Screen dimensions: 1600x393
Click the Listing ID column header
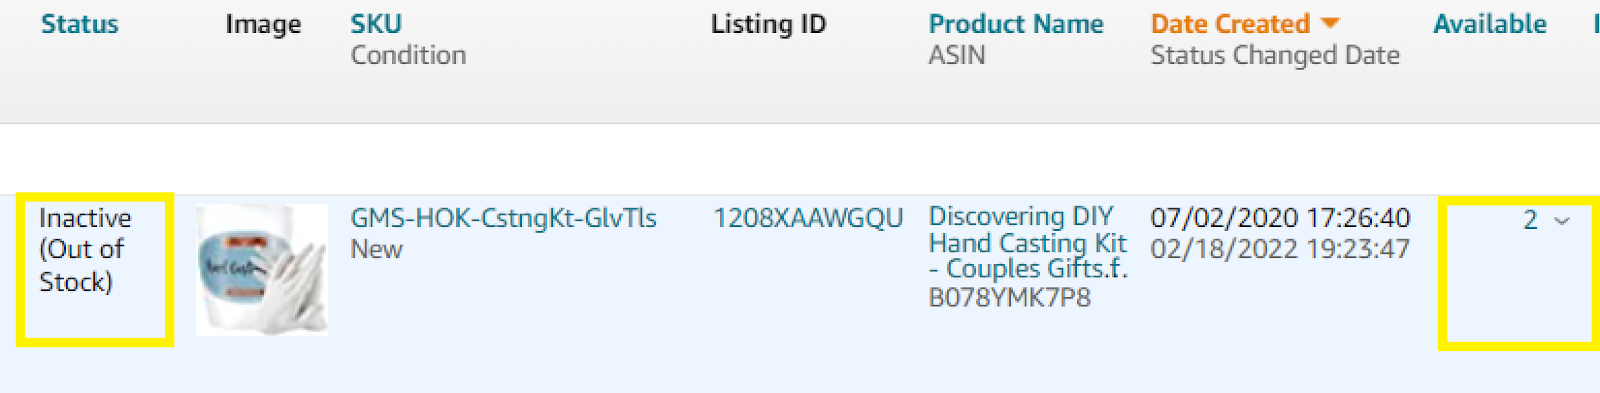click(x=769, y=24)
